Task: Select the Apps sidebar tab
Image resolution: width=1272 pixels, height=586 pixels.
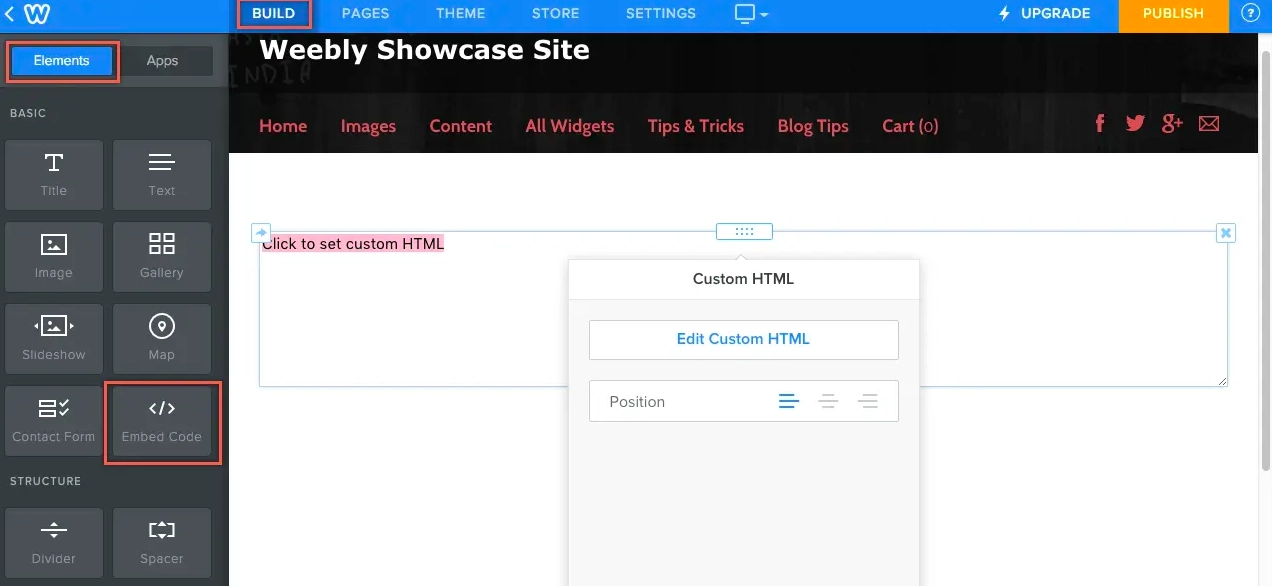Action: [x=163, y=61]
